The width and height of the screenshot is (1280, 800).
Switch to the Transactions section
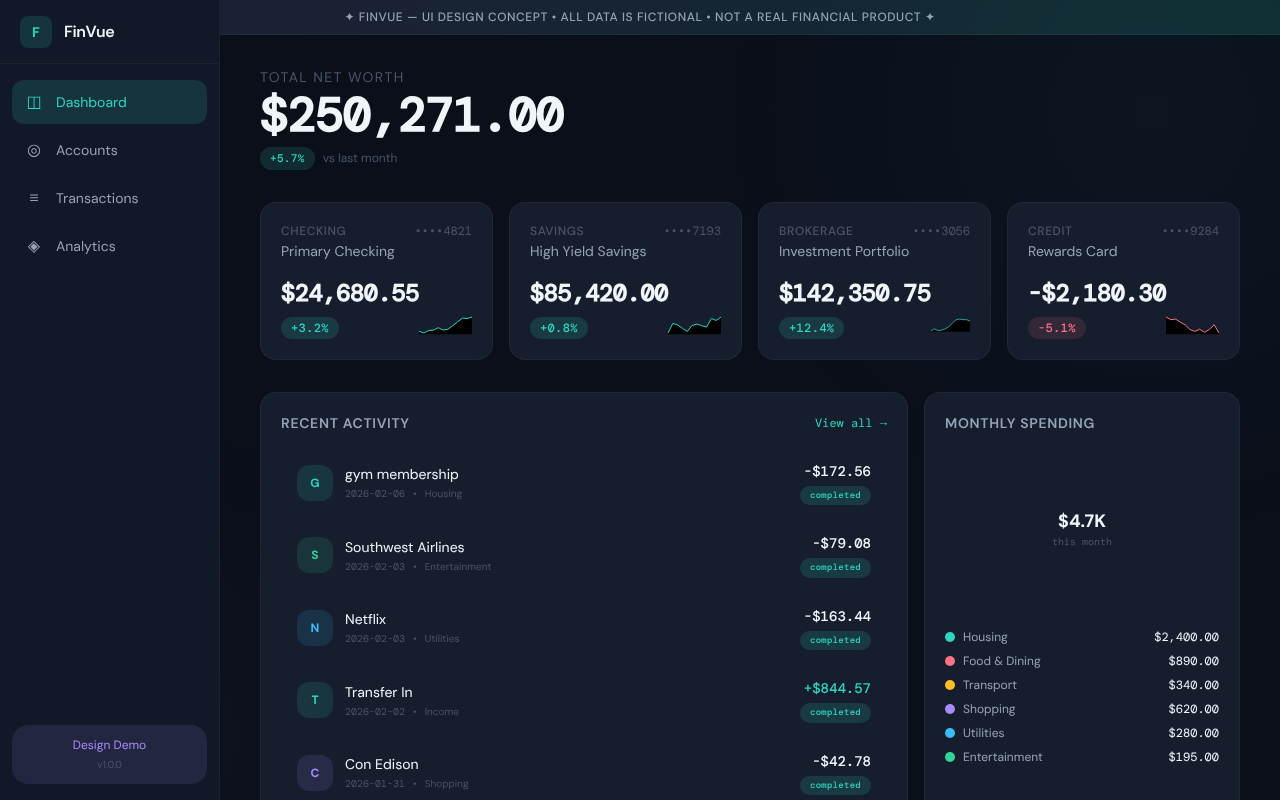point(97,198)
